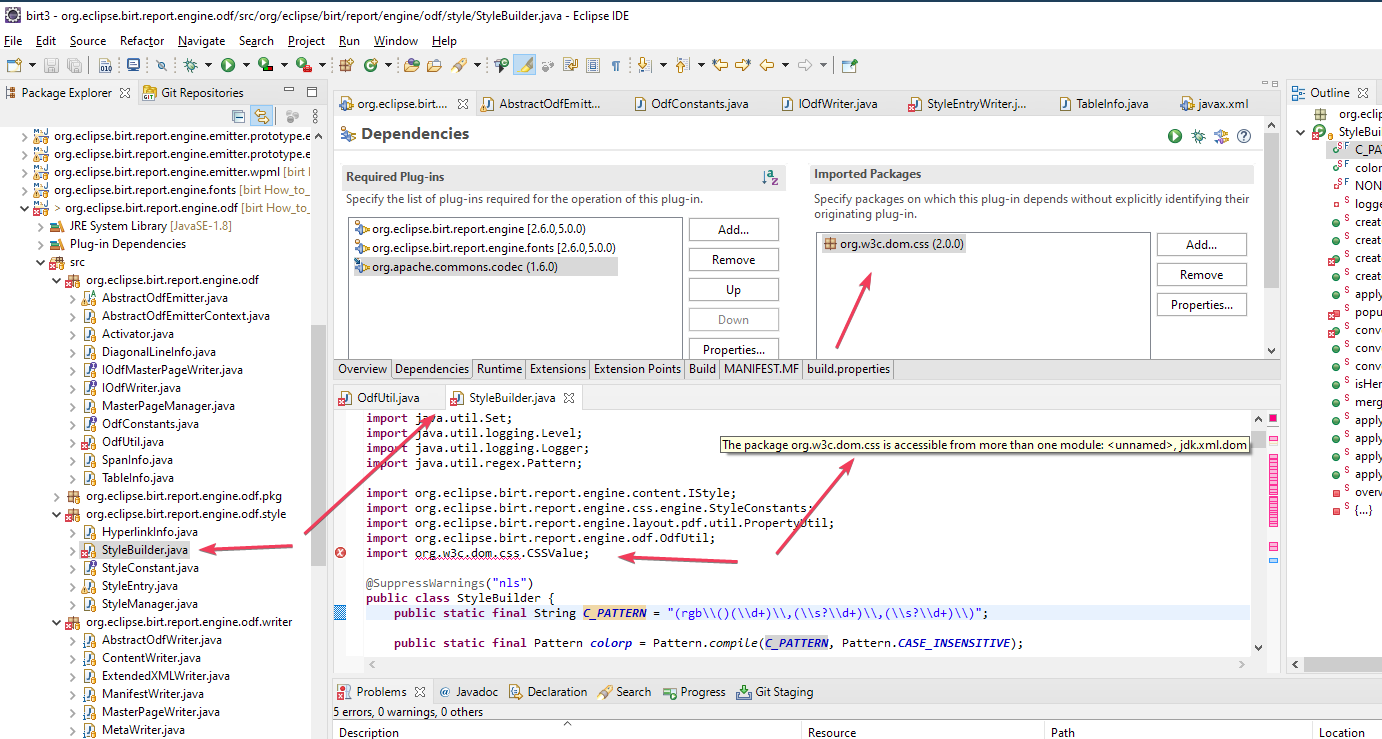Image resolution: width=1382 pixels, height=739 pixels.
Task: Open the Refactor menu
Action: click(x=142, y=41)
